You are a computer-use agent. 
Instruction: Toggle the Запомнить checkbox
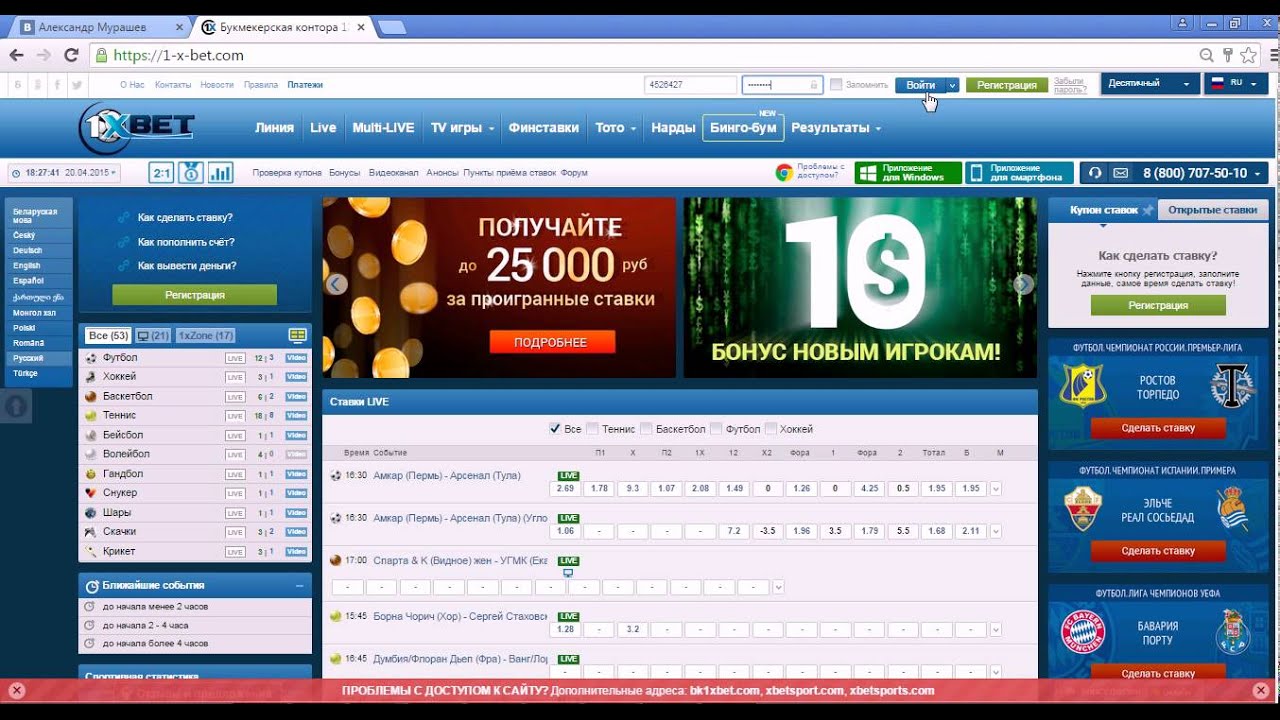pos(836,85)
